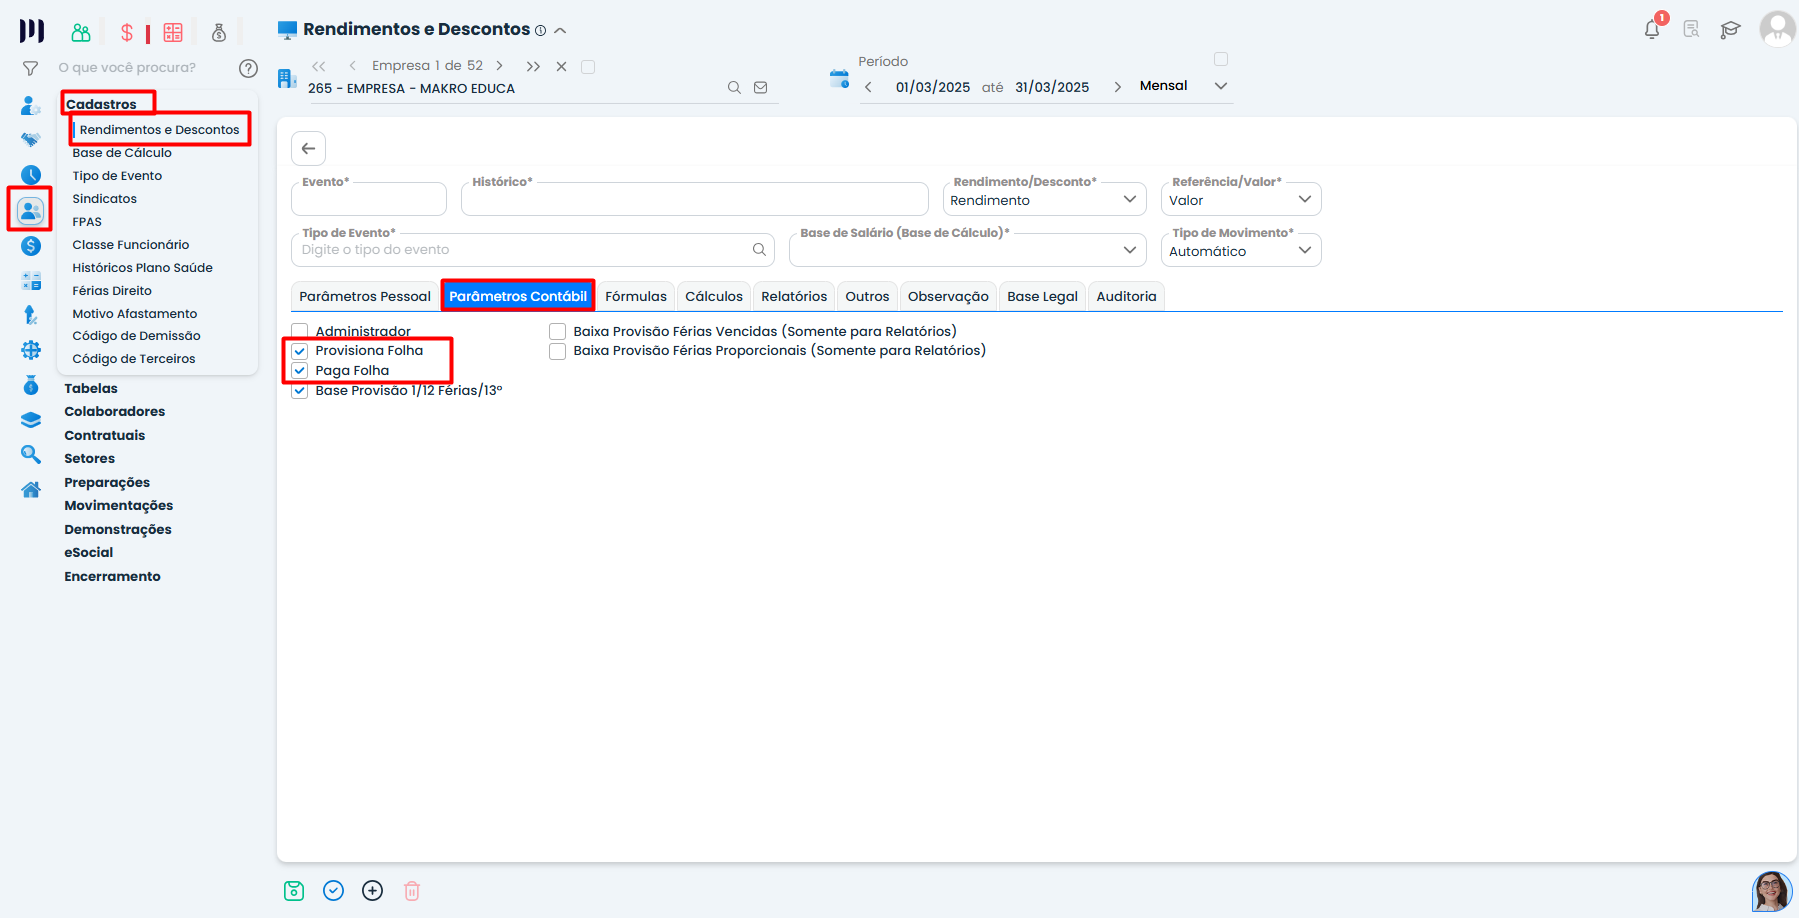Click the plus circle add icon

click(373, 891)
